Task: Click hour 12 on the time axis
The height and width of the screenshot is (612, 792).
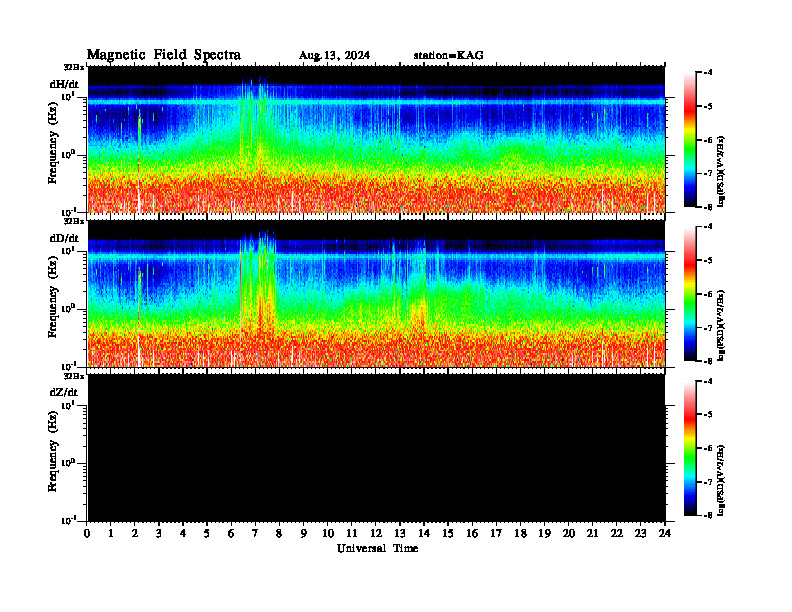Action: click(376, 534)
